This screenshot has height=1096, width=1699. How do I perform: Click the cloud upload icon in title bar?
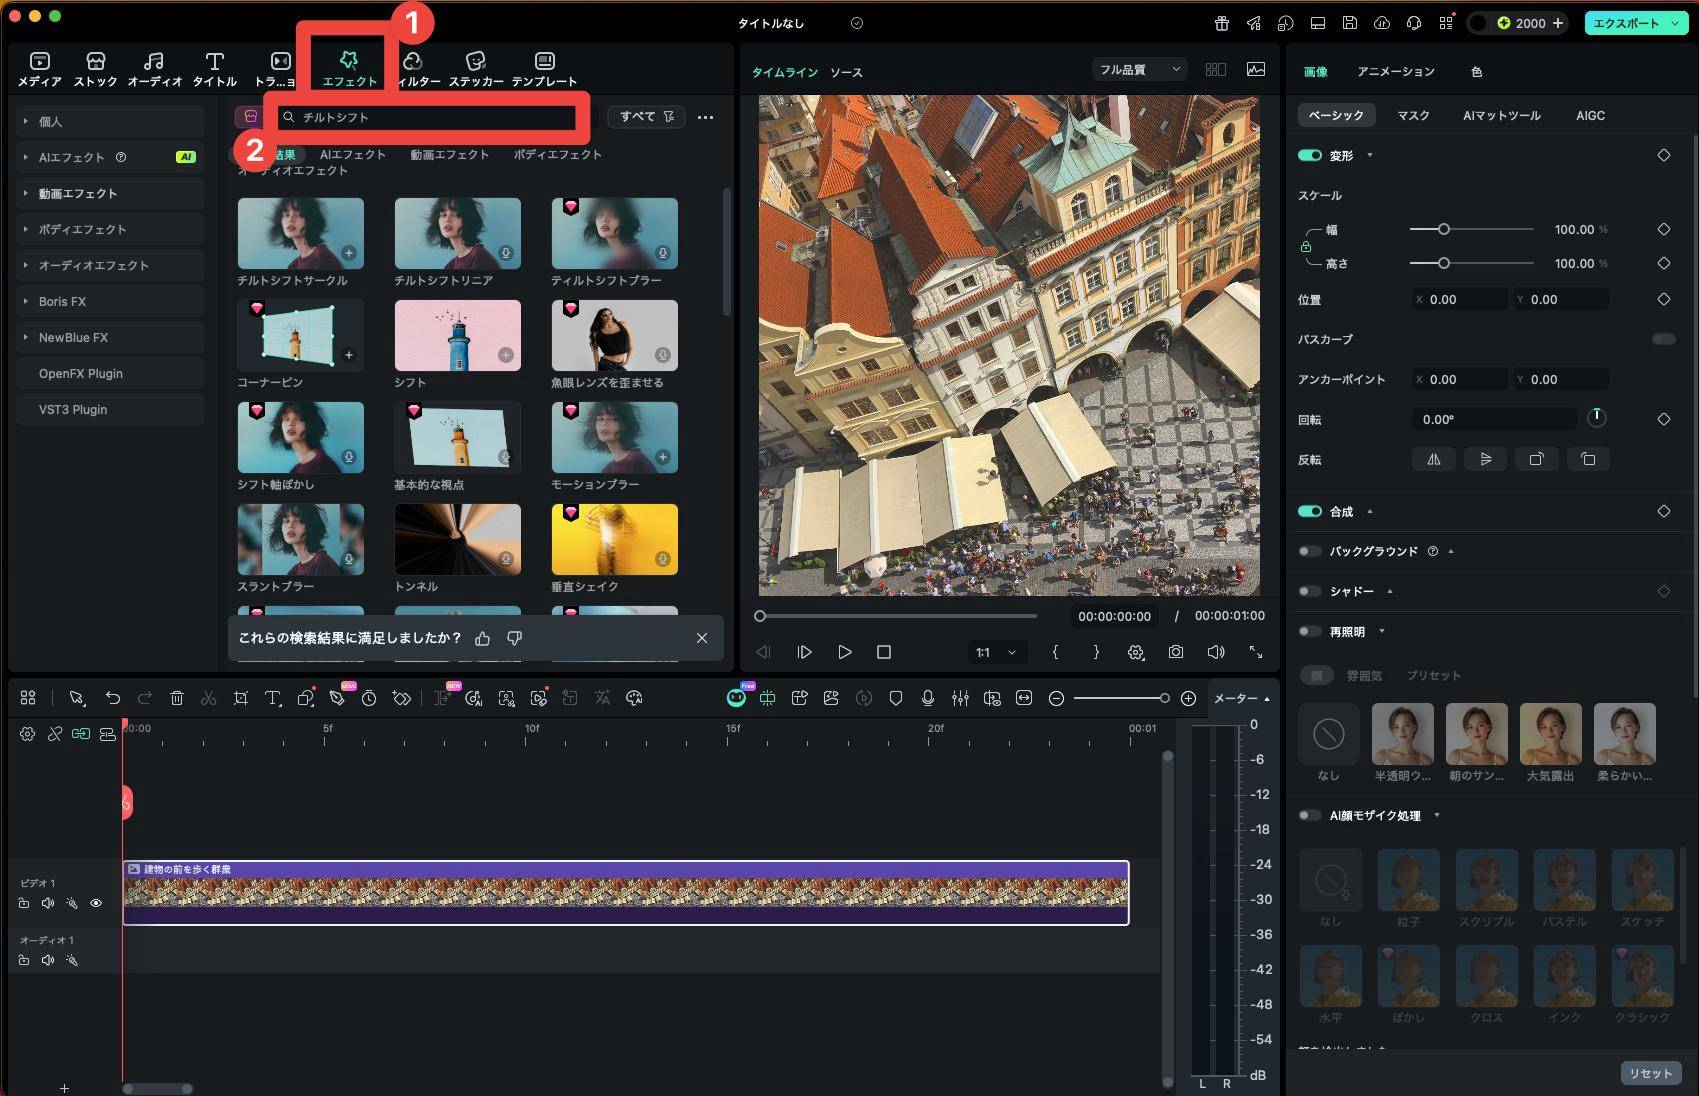[x=1382, y=23]
